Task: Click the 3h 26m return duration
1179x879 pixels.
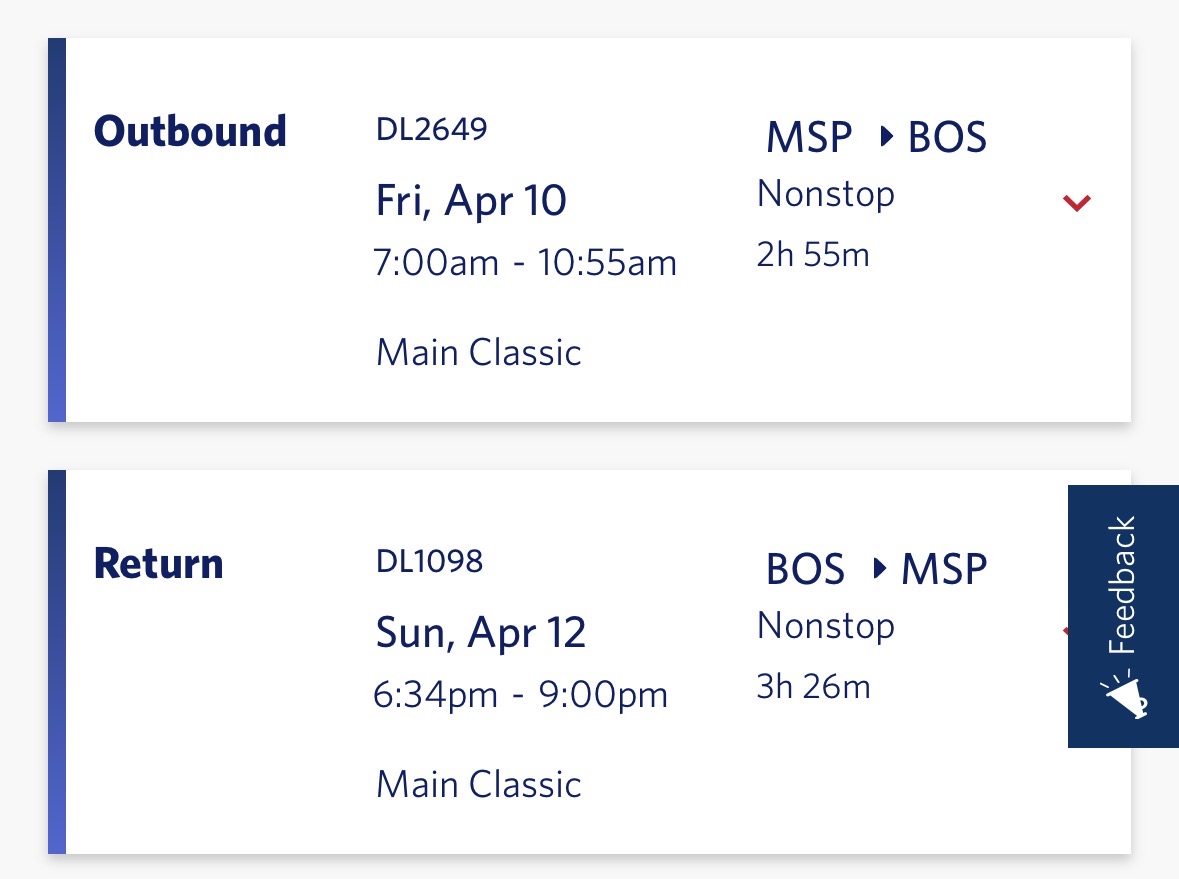Action: click(x=813, y=687)
